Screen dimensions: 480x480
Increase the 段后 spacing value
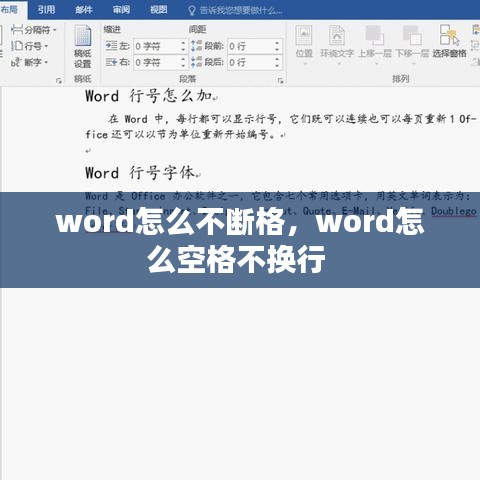point(277,59)
